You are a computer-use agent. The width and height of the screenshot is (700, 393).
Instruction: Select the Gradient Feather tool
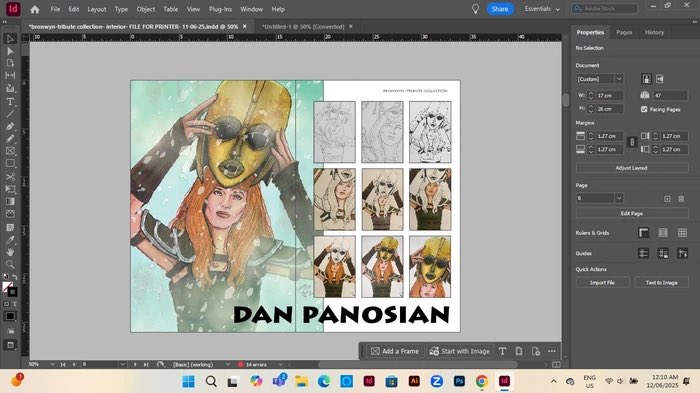tap(10, 214)
